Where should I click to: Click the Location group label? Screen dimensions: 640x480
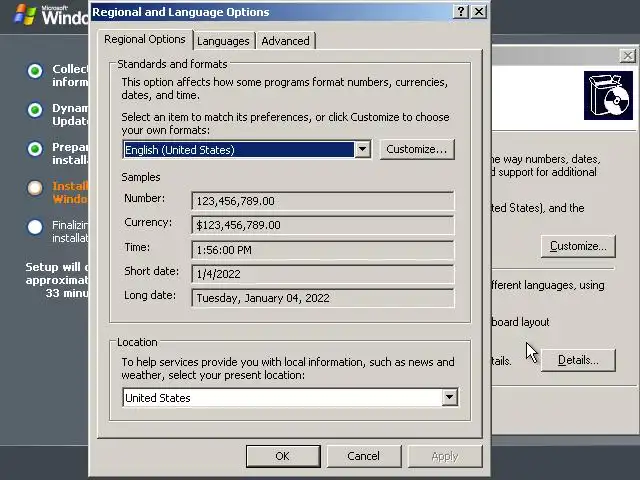click(137, 342)
